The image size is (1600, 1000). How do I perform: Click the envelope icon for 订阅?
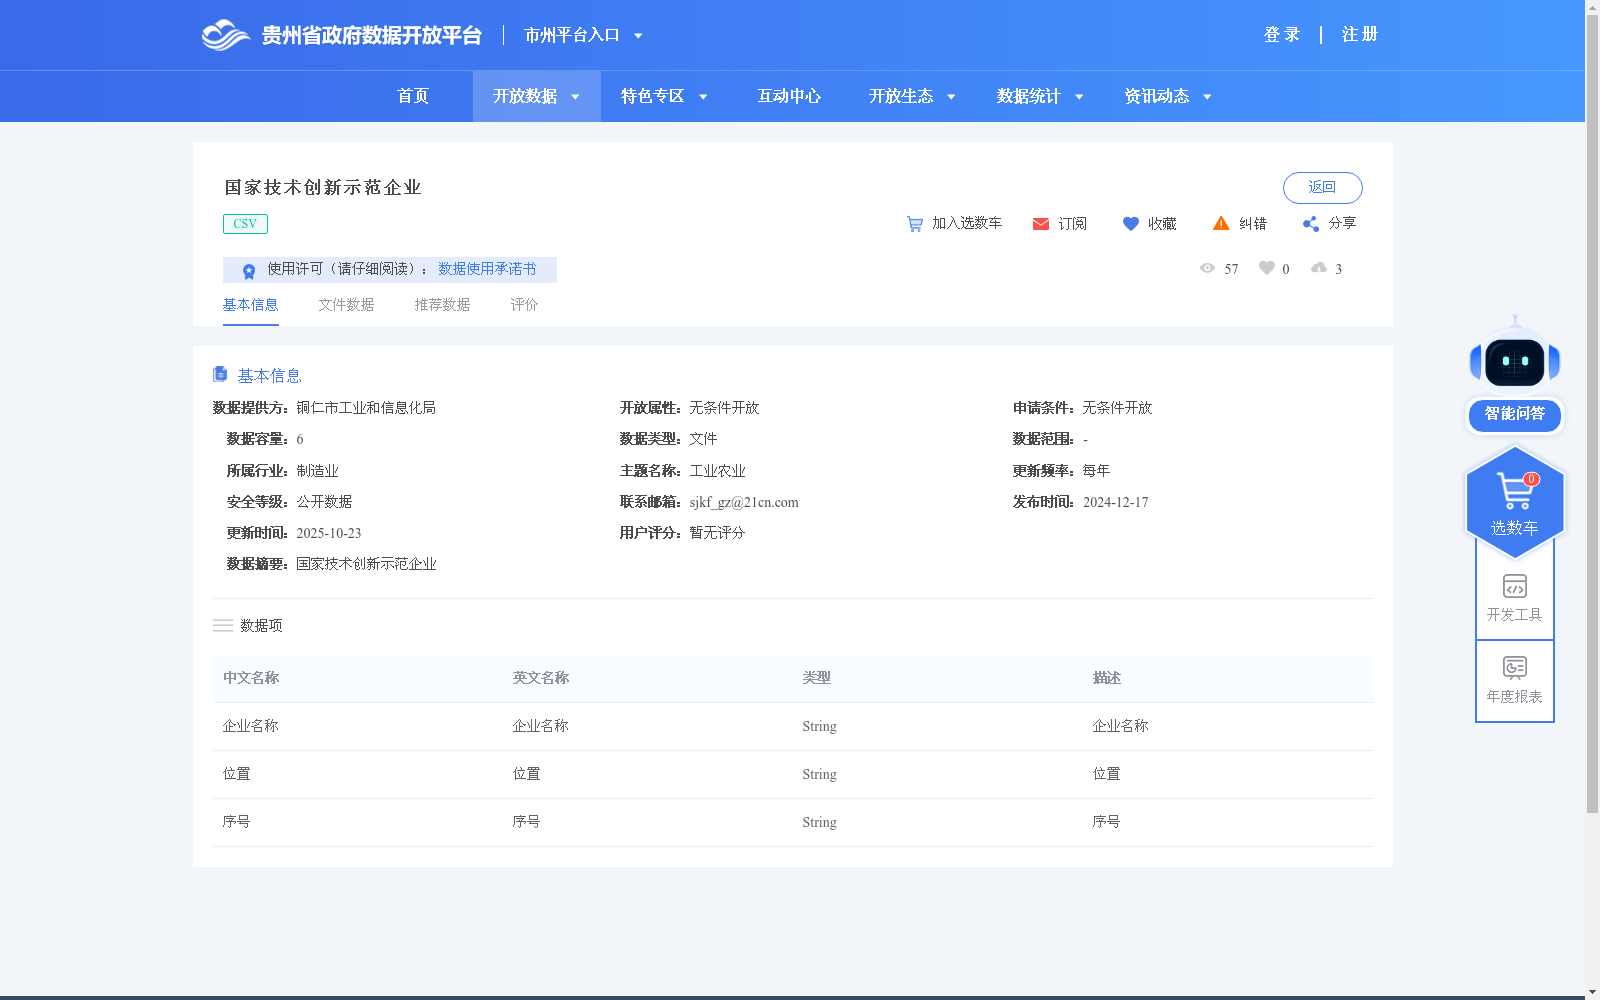[1041, 224]
